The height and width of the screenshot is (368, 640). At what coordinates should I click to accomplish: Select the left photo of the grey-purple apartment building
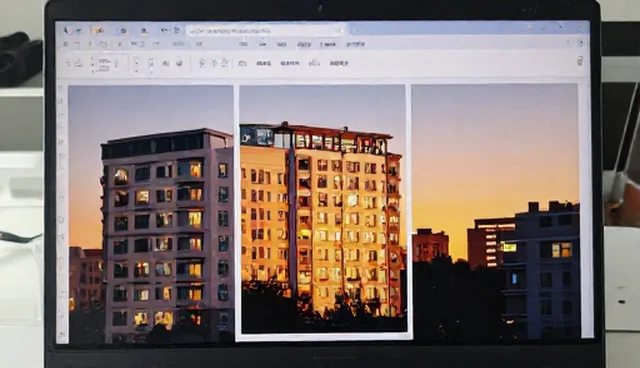point(151,214)
